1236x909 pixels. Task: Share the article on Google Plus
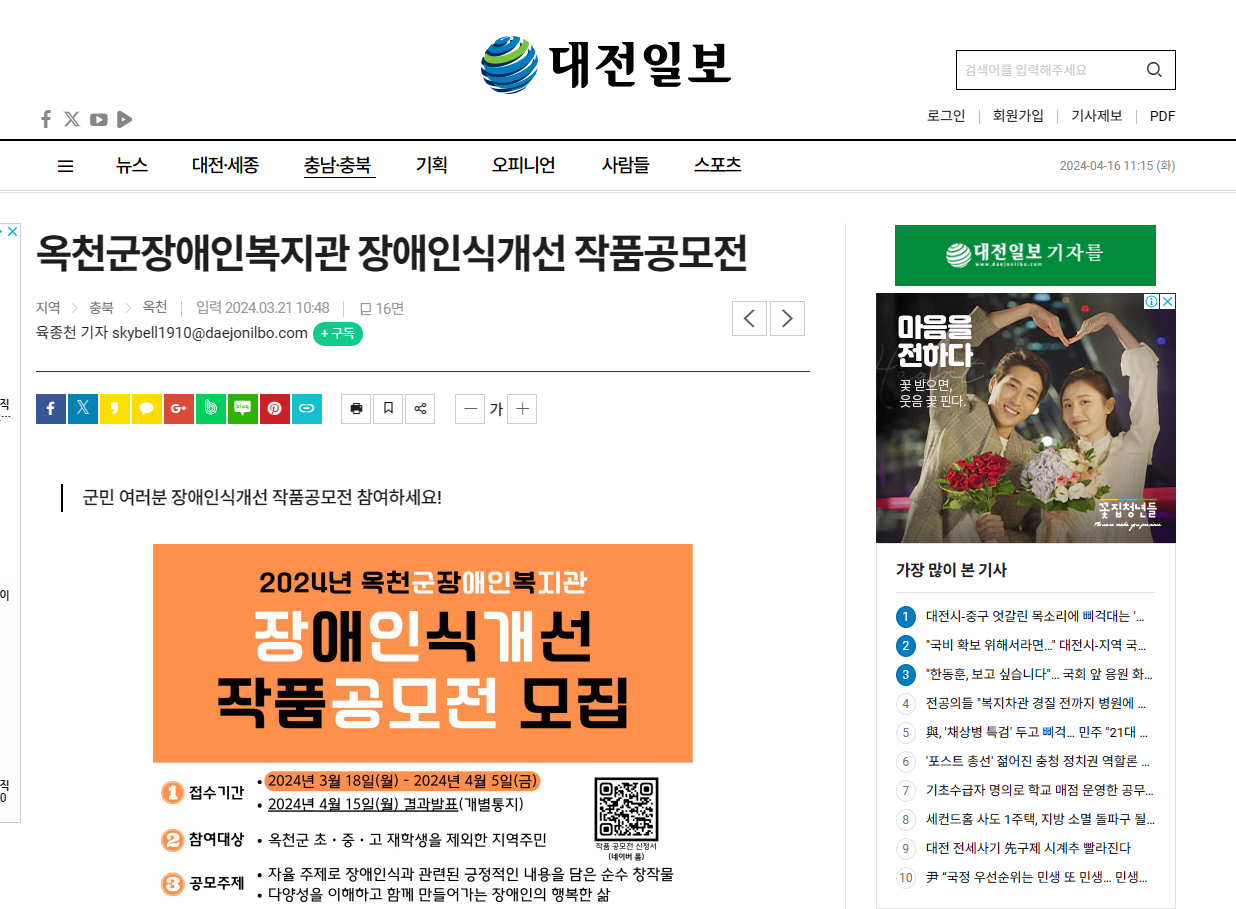(178, 408)
